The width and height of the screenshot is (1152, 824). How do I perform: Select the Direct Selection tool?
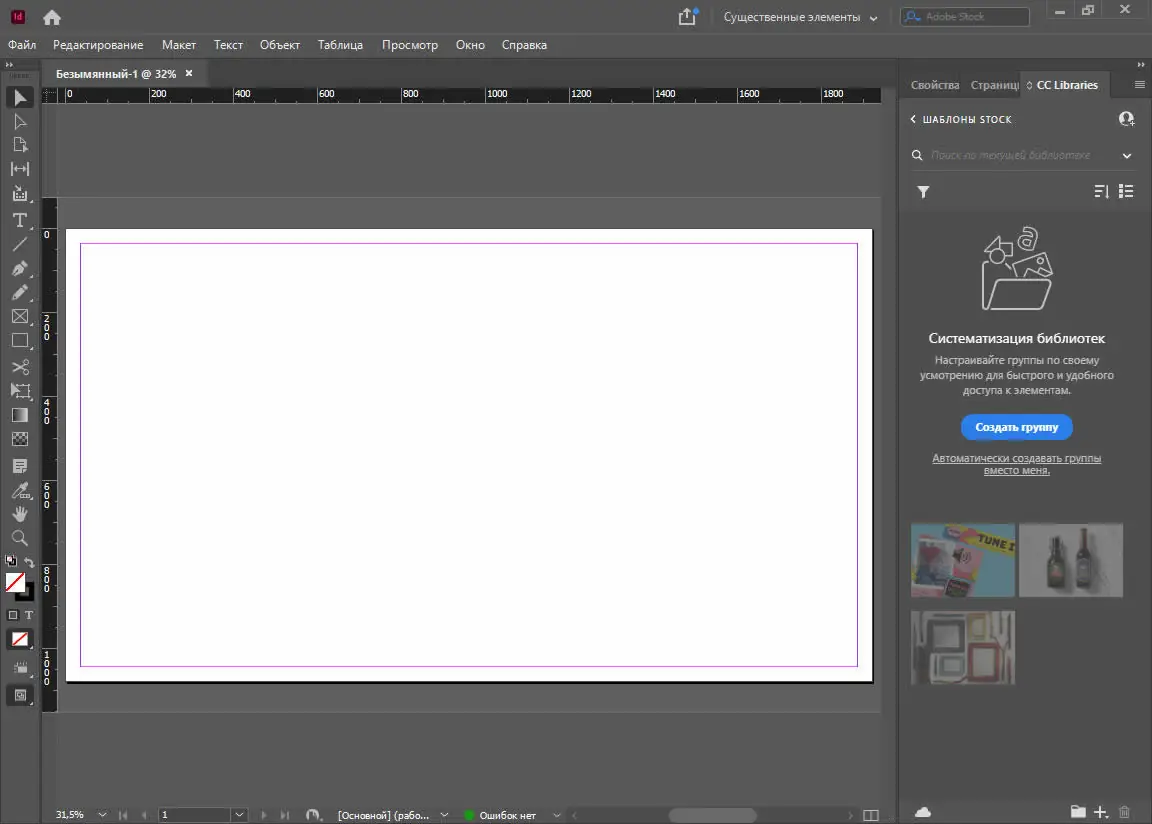[x=20, y=121]
